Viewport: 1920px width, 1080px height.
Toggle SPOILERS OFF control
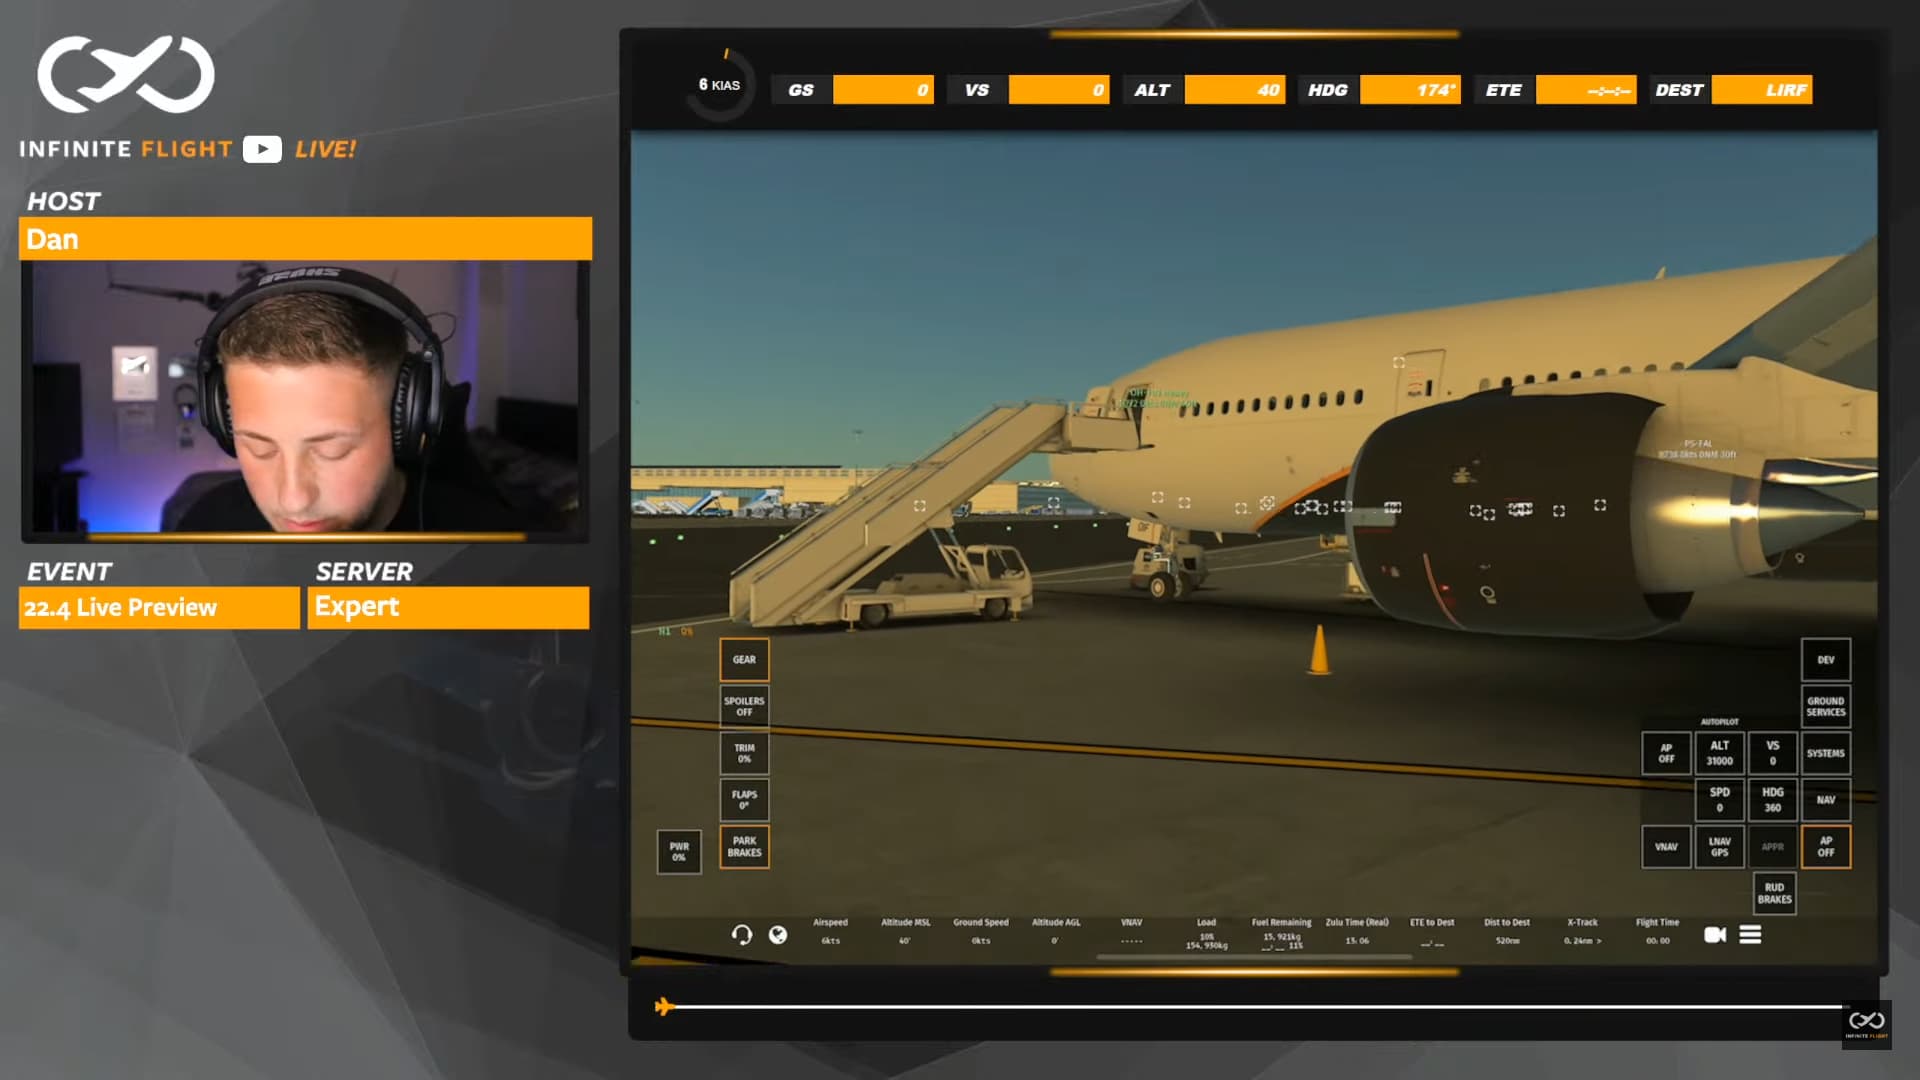click(744, 706)
